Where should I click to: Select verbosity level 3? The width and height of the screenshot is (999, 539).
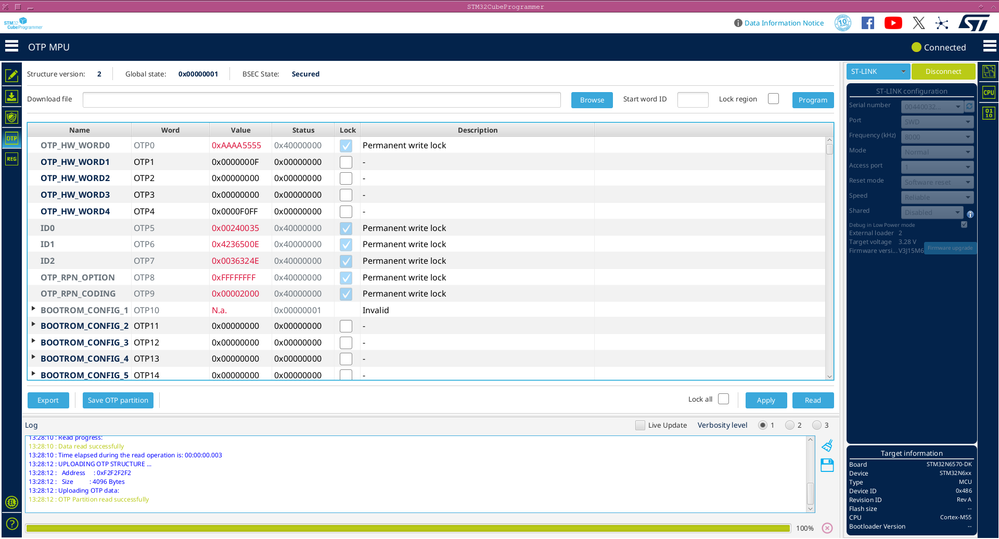pyautogui.click(x=817, y=425)
